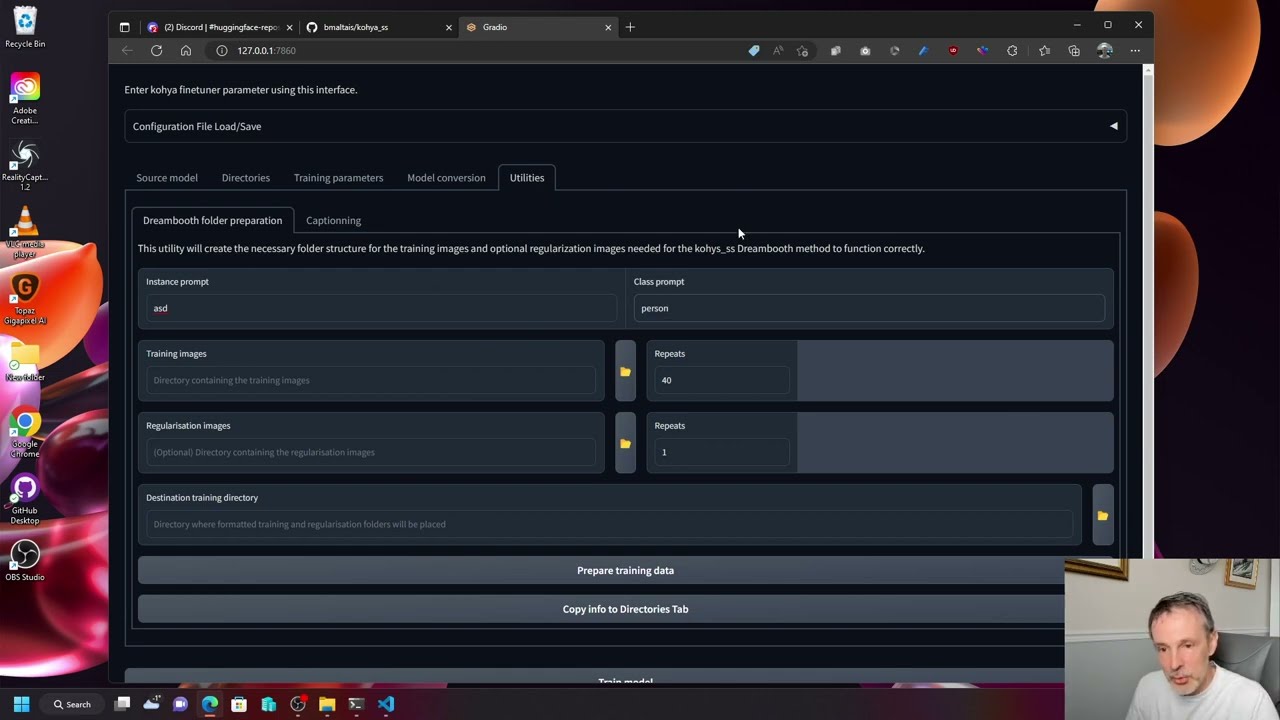Click the Destination training directory field
The width and height of the screenshot is (1280, 720).
[x=610, y=524]
